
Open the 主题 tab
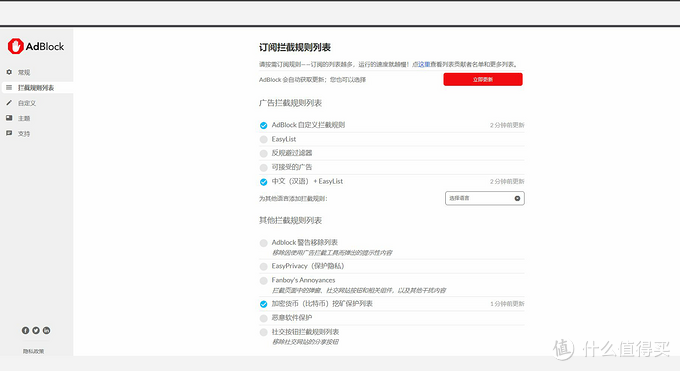point(24,118)
